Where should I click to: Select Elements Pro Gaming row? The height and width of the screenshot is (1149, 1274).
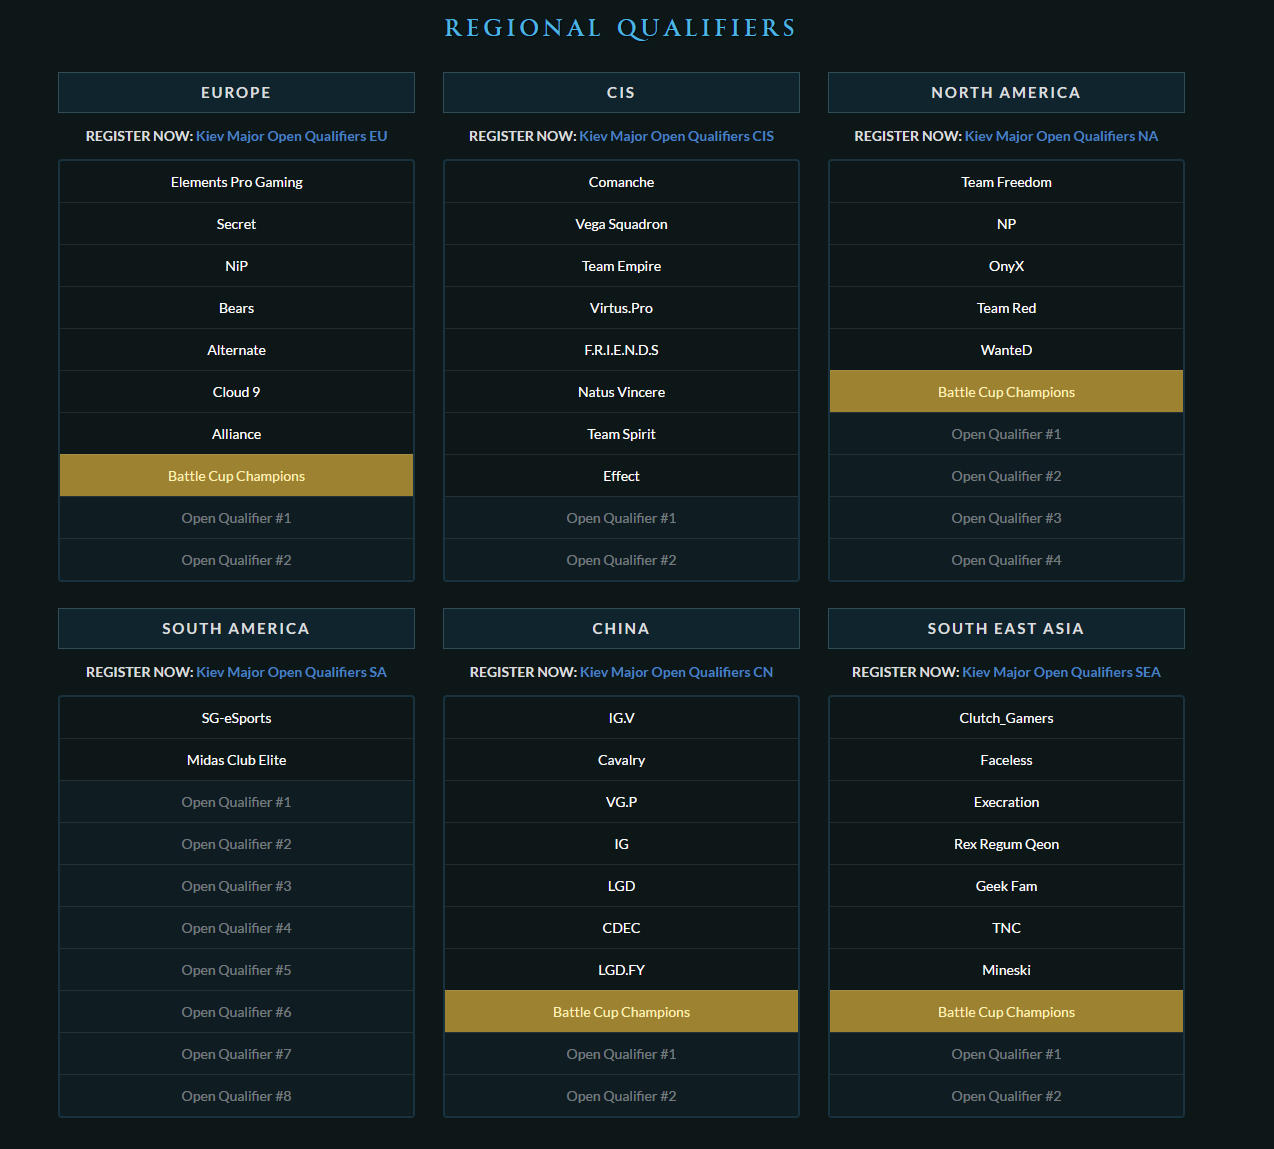point(236,182)
